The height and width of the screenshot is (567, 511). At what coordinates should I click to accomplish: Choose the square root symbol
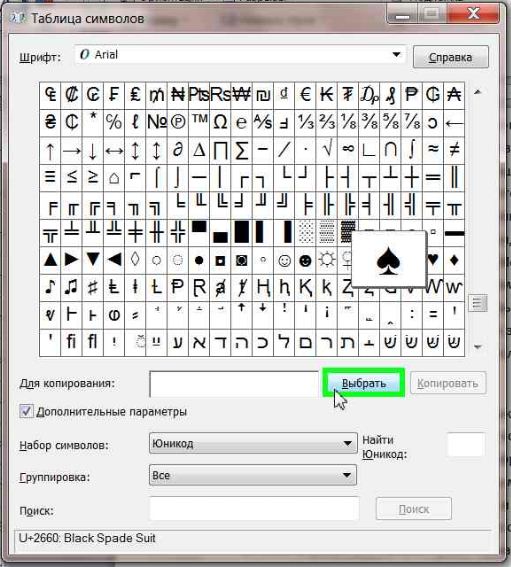327,150
